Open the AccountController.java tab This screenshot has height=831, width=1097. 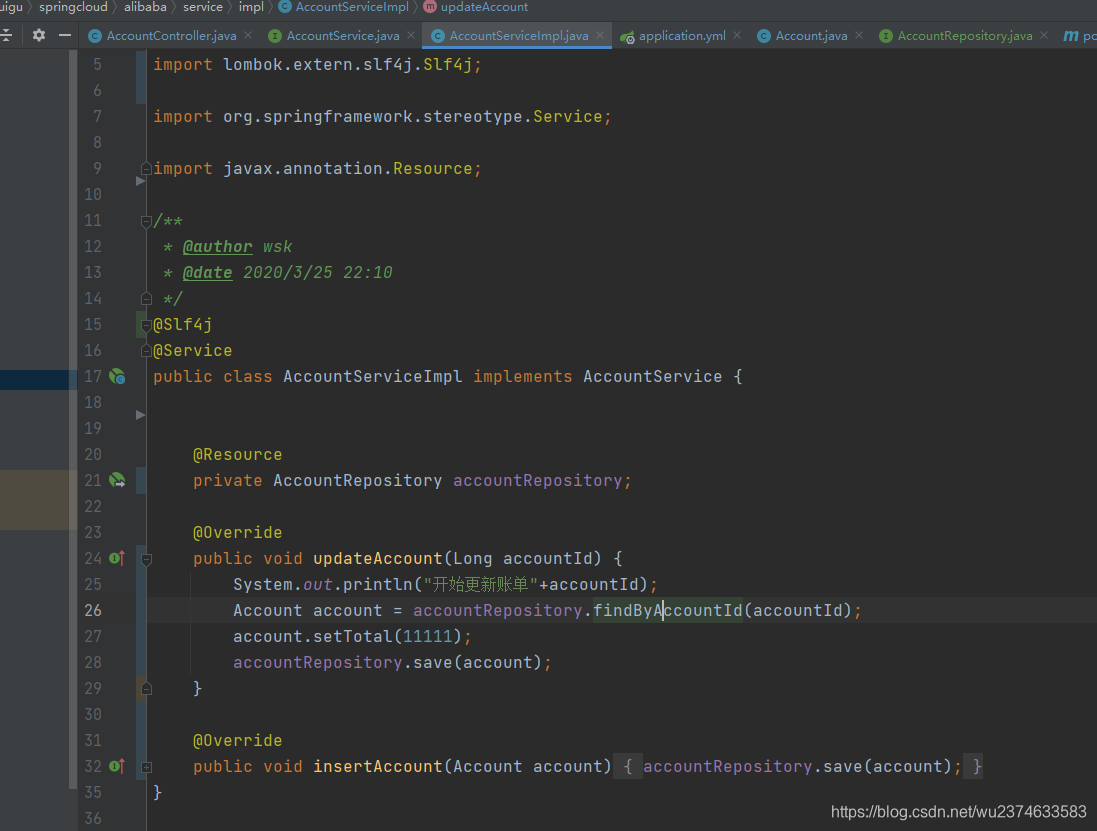pyautogui.click(x=171, y=36)
